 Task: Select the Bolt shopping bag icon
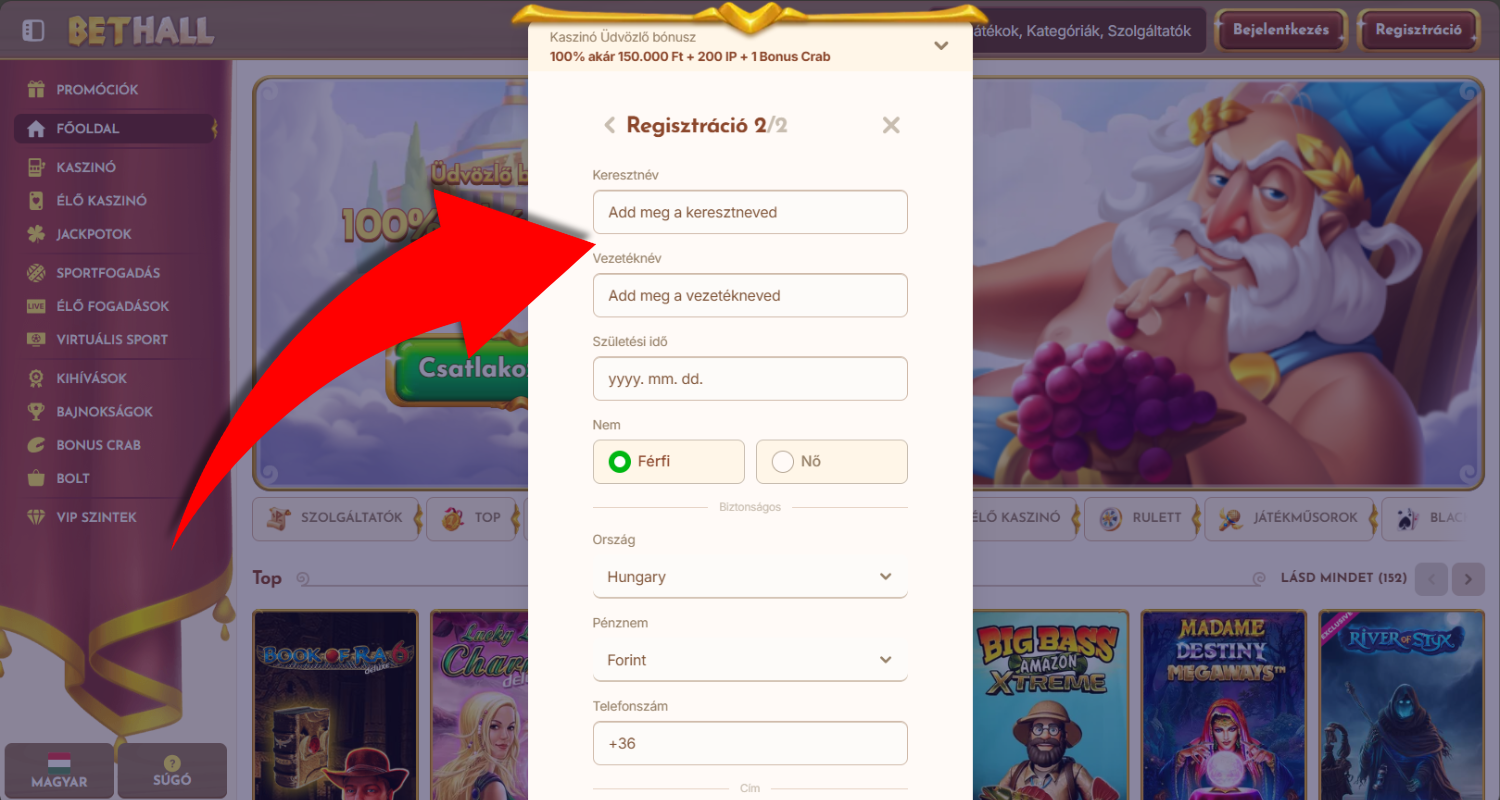tap(36, 478)
